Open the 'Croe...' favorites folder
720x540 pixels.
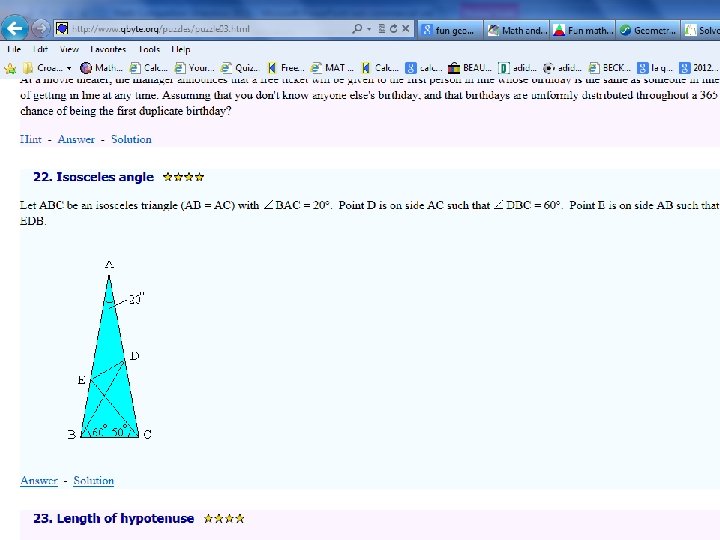(x=43, y=68)
